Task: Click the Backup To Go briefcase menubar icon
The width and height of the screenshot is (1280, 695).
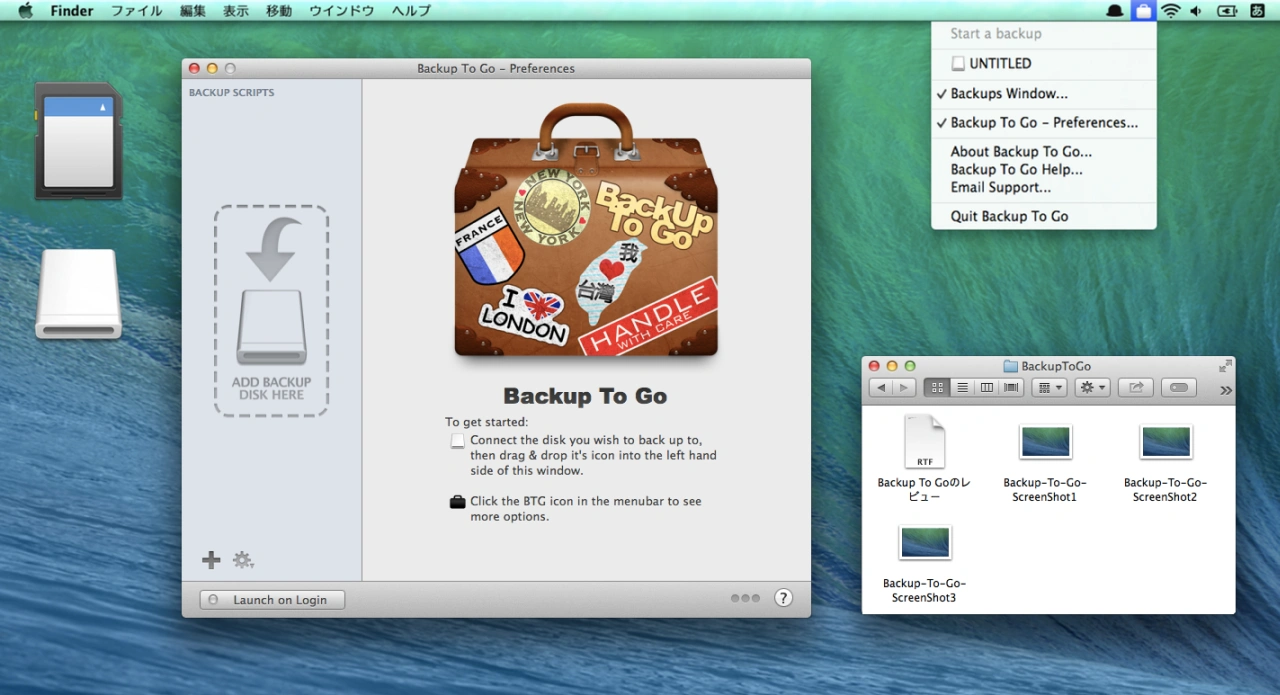Action: coord(1142,11)
